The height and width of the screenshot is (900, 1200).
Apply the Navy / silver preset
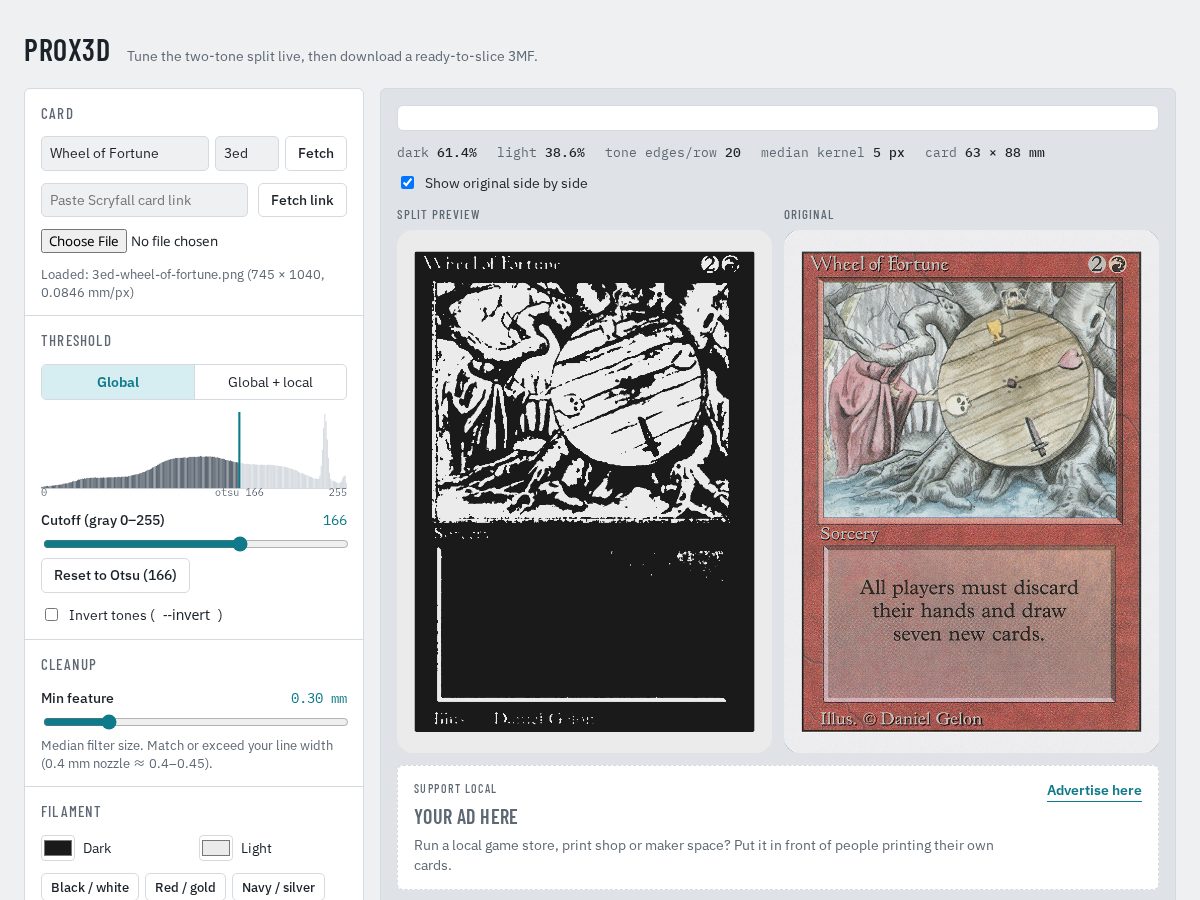coord(279,887)
